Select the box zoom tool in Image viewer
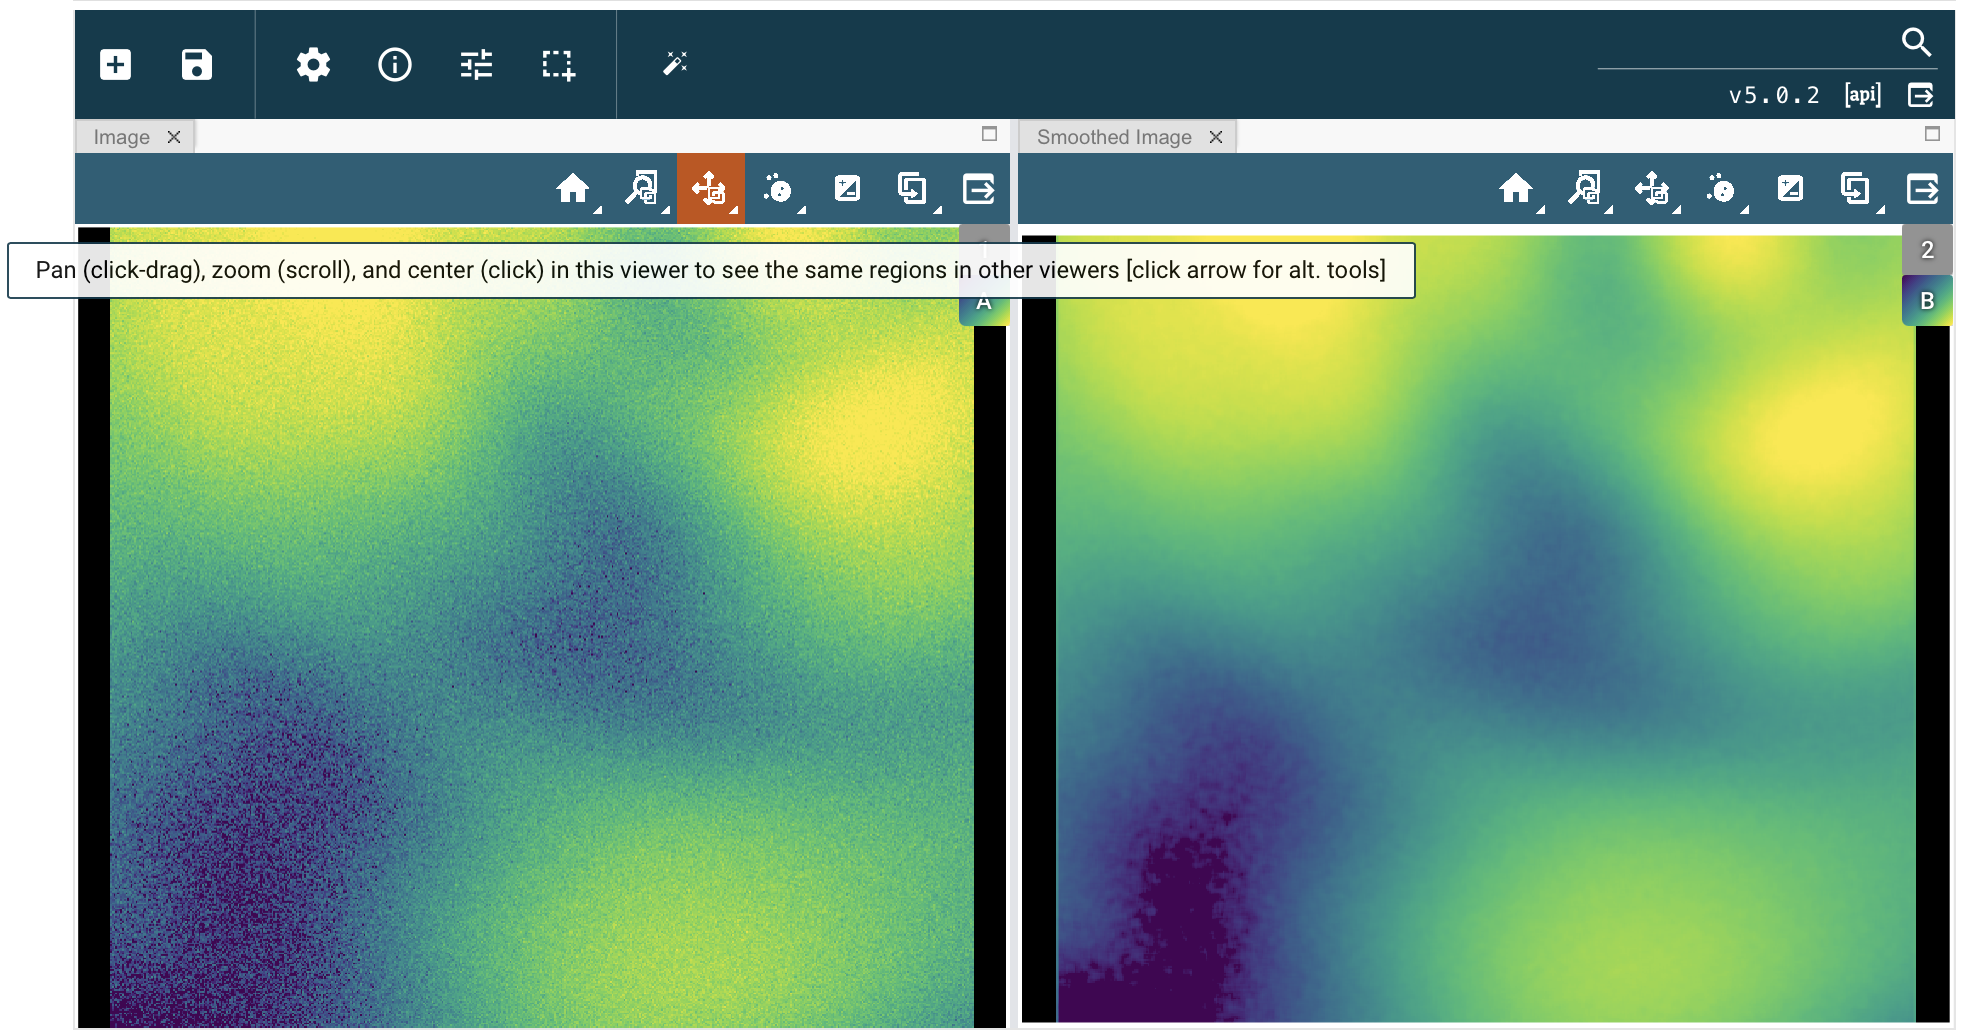 (x=641, y=188)
